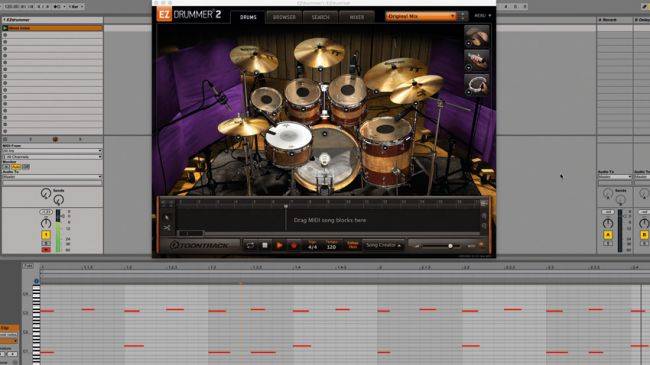Click the snare drum in the kit
The width and height of the screenshot is (650, 365).
tap(289, 143)
